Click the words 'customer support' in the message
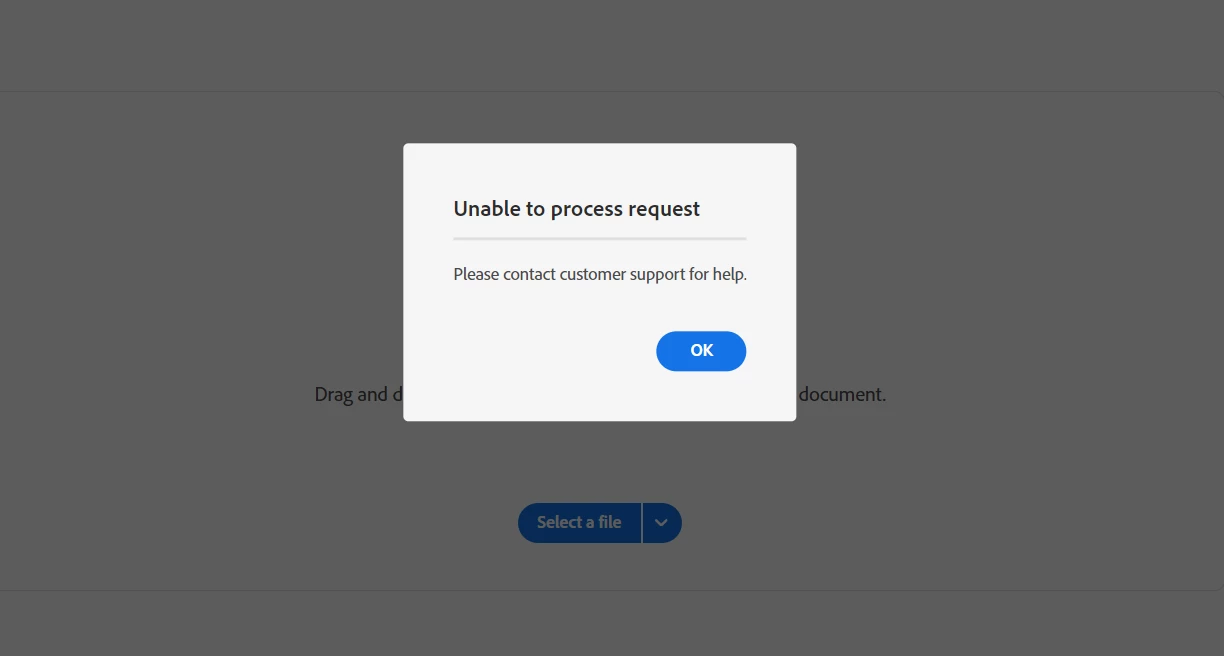1224x656 pixels. [x=622, y=274]
